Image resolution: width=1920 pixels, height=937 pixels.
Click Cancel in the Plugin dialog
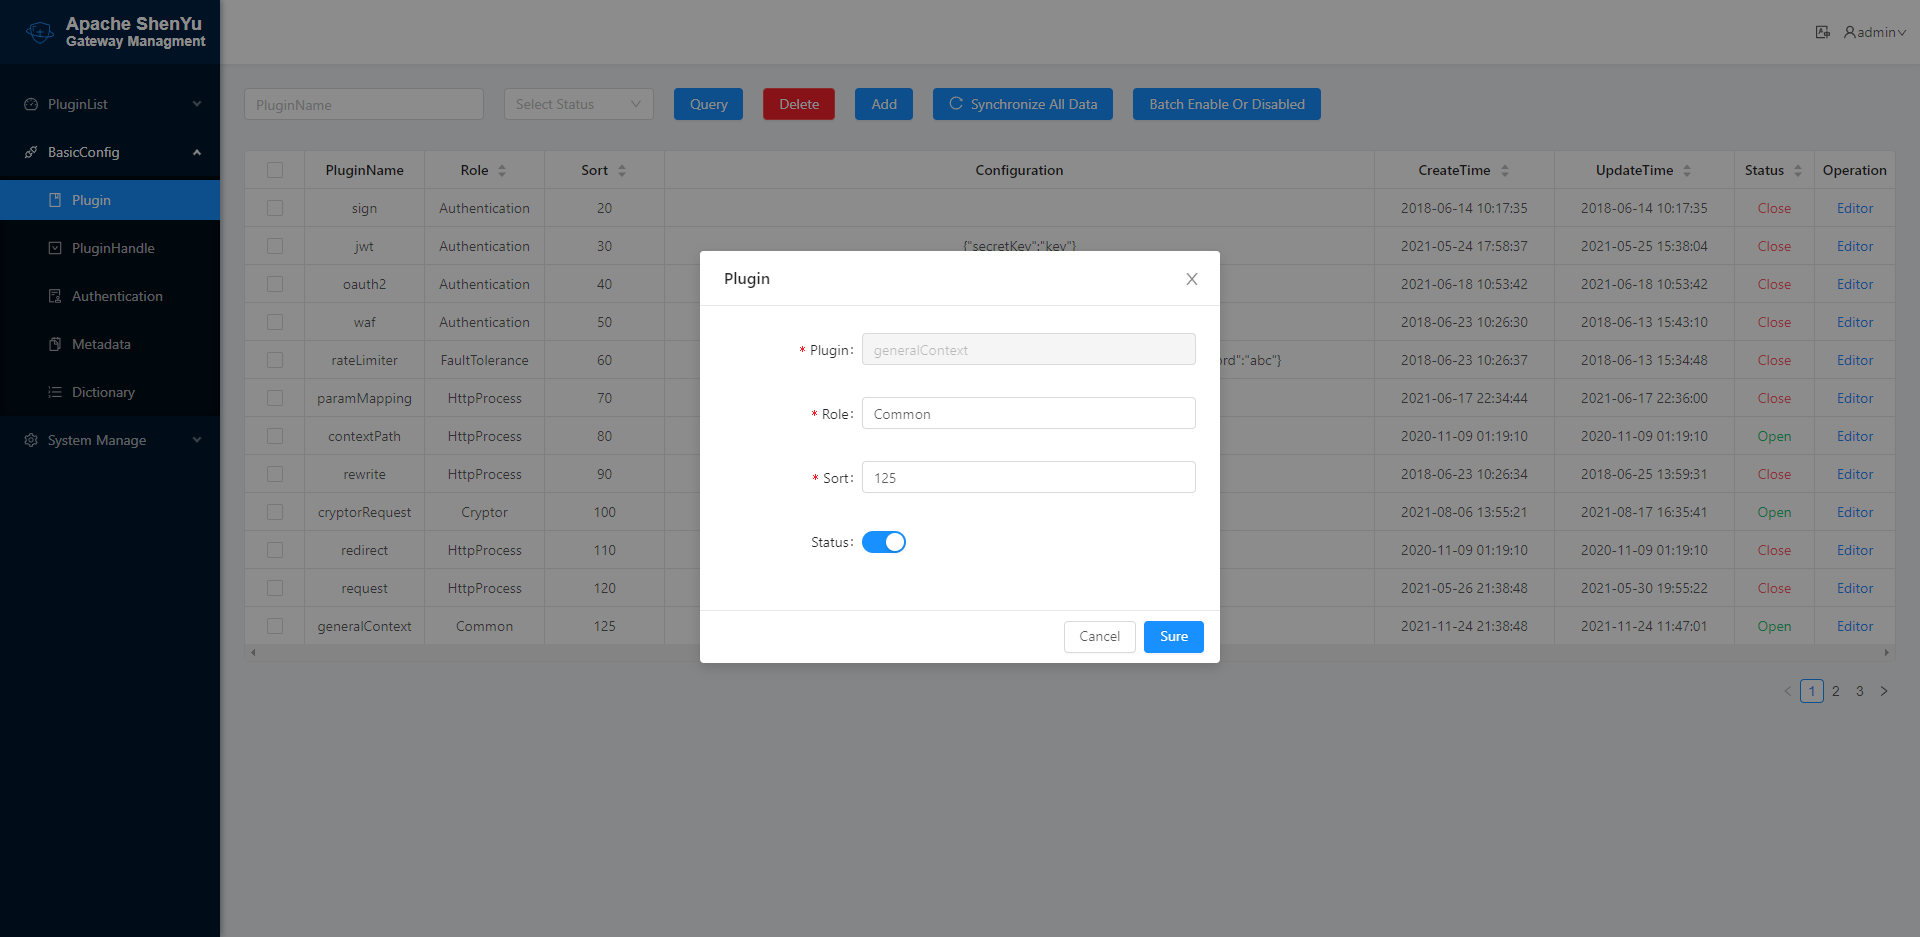tap(1099, 637)
